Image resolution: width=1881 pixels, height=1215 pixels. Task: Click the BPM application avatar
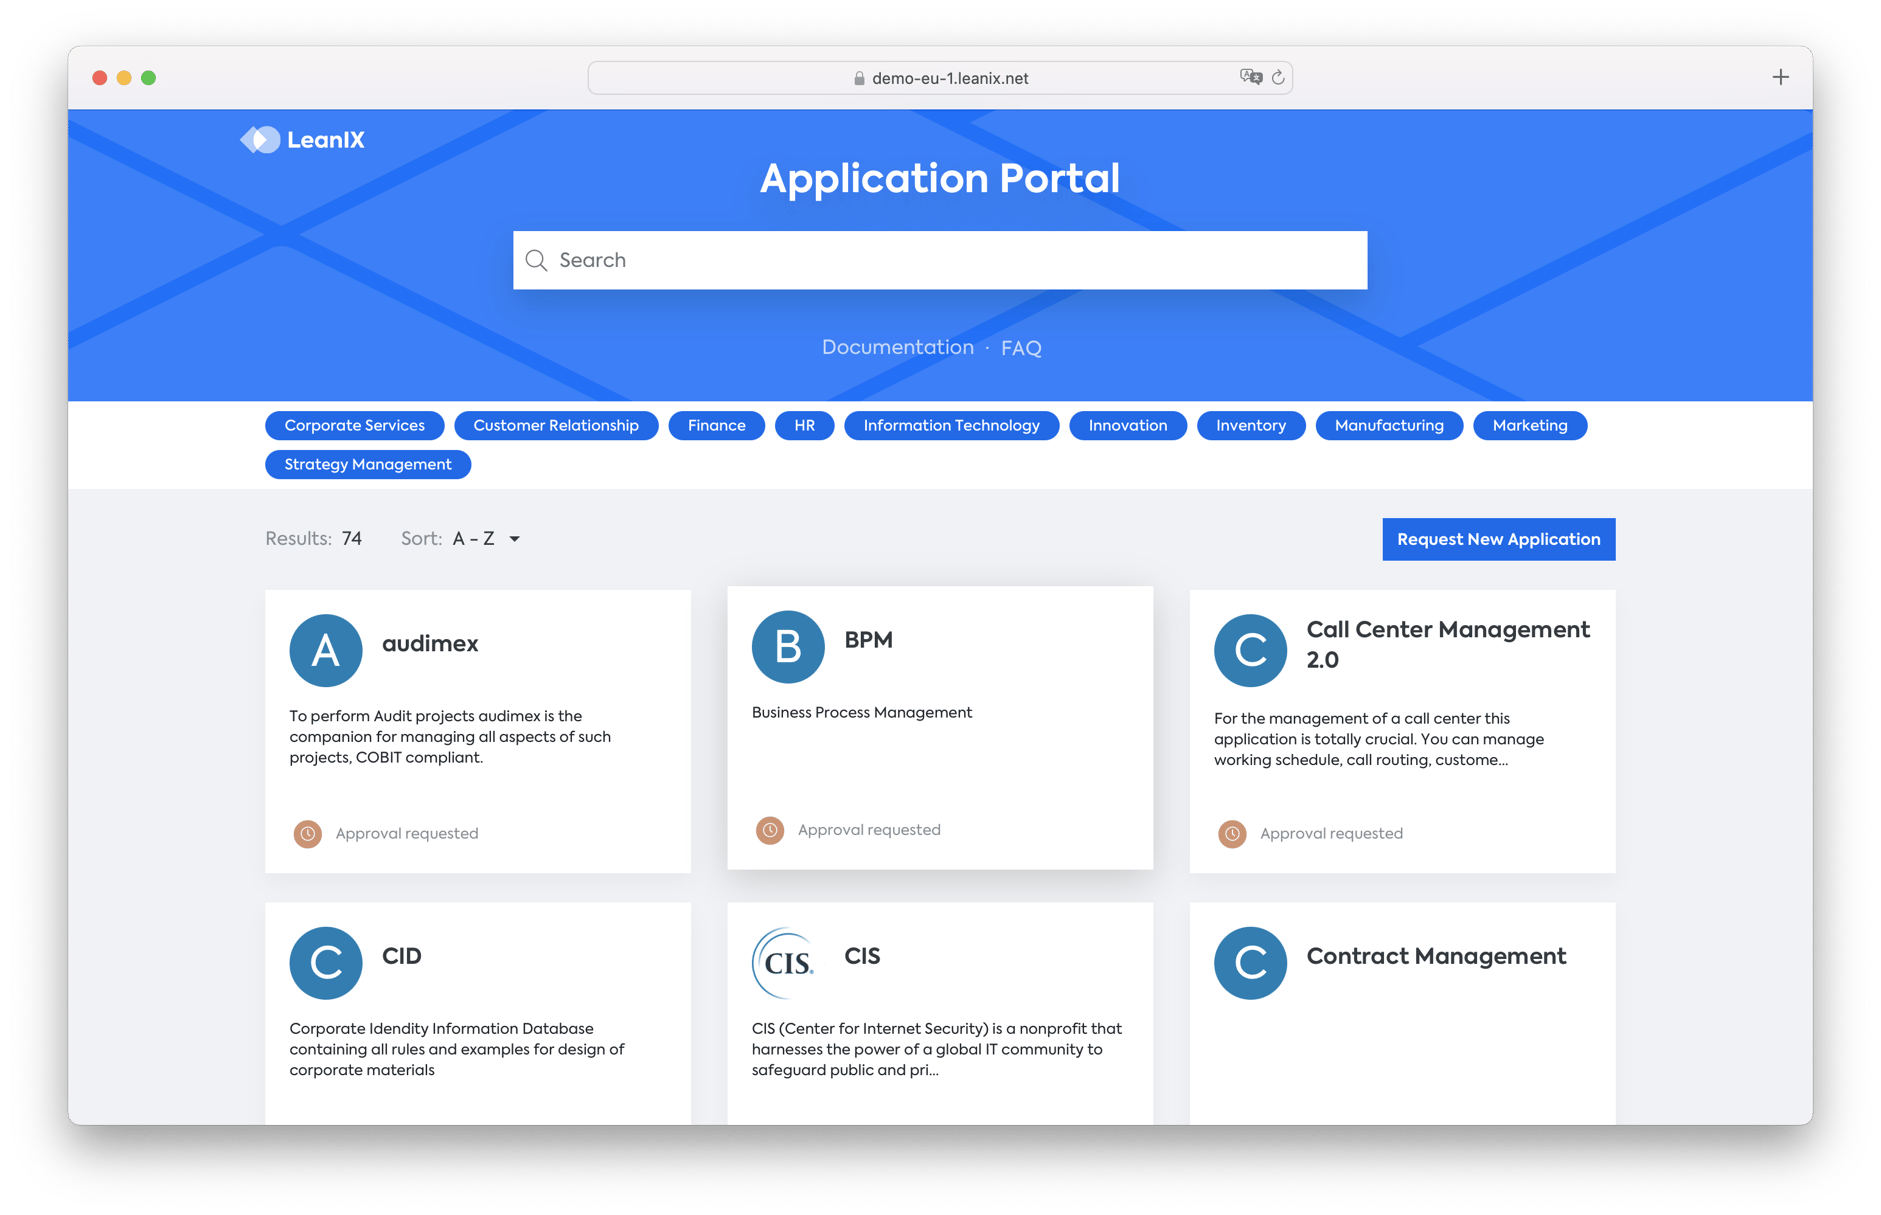(787, 646)
